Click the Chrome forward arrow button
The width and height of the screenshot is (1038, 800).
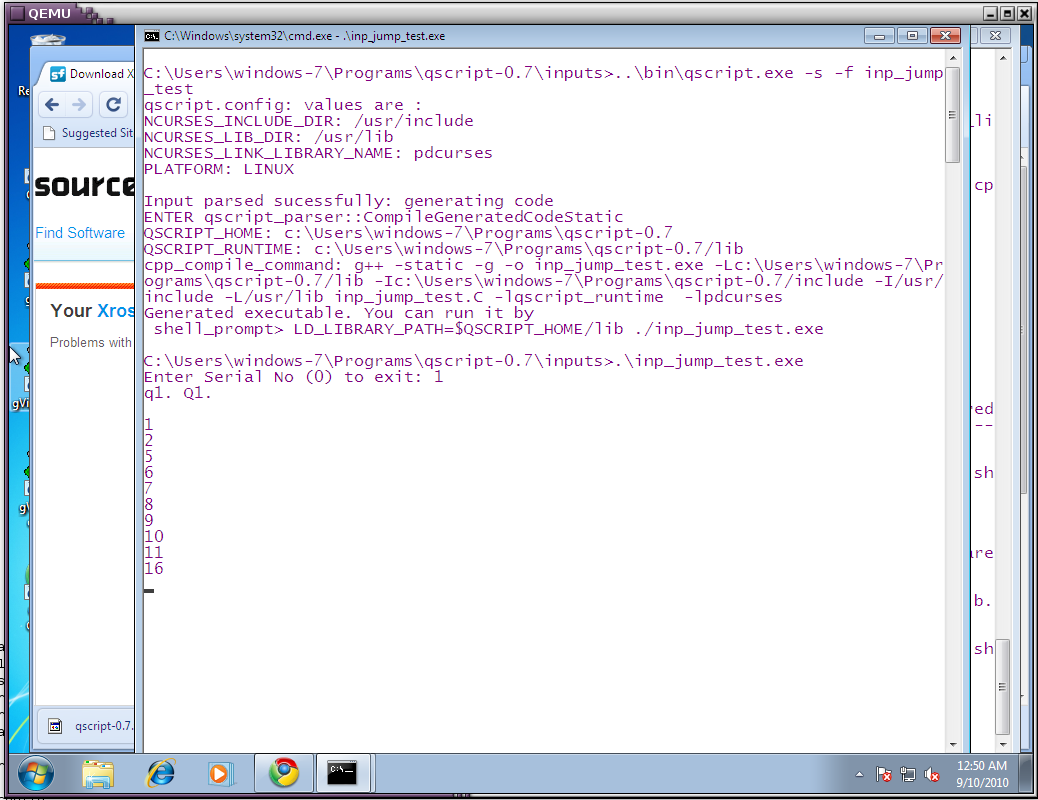(81, 105)
